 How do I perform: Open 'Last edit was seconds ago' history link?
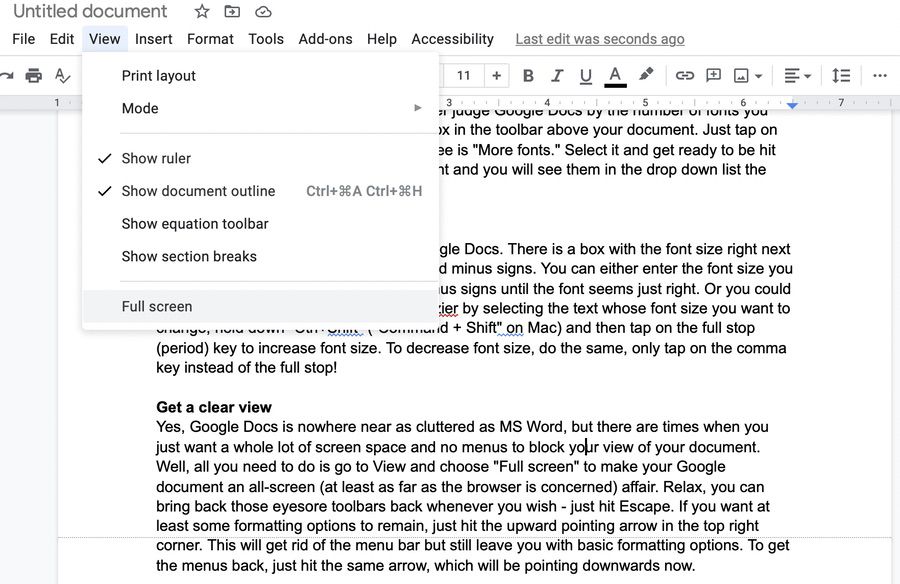pos(600,39)
